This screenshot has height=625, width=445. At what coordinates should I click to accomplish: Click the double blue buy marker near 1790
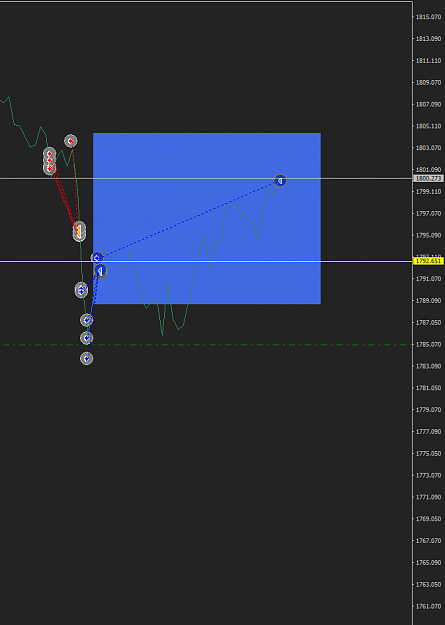81,290
